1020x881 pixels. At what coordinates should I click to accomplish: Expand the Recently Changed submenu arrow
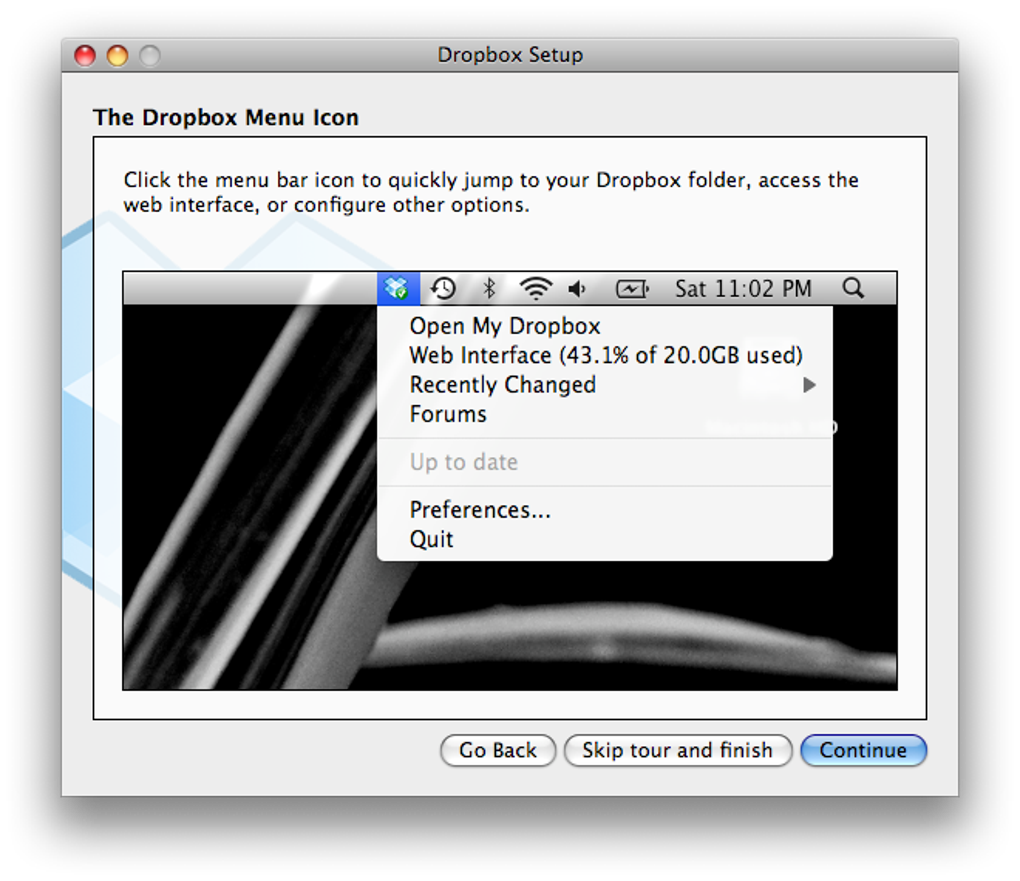click(809, 385)
